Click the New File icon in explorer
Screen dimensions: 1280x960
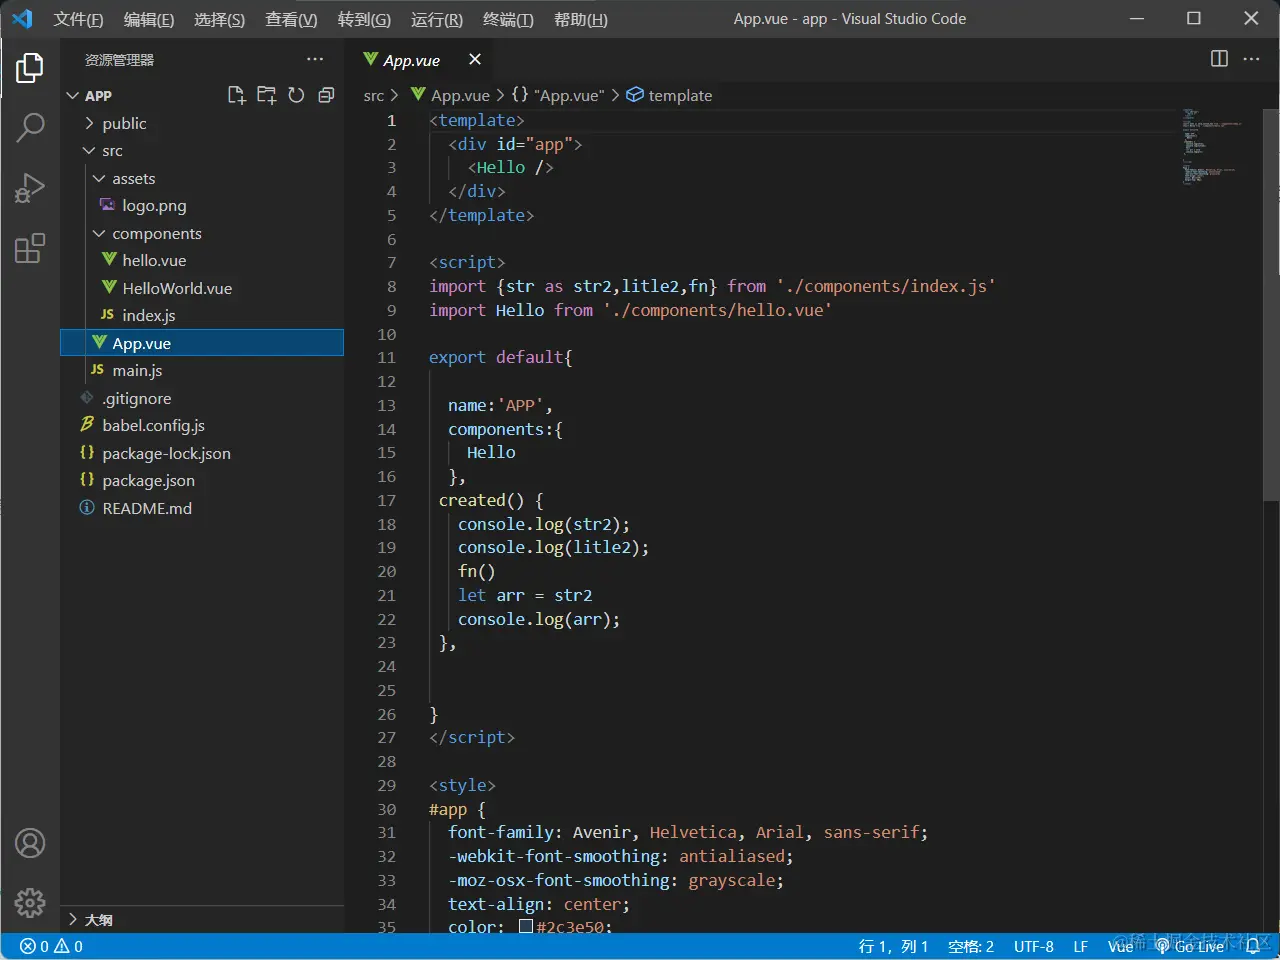point(236,95)
